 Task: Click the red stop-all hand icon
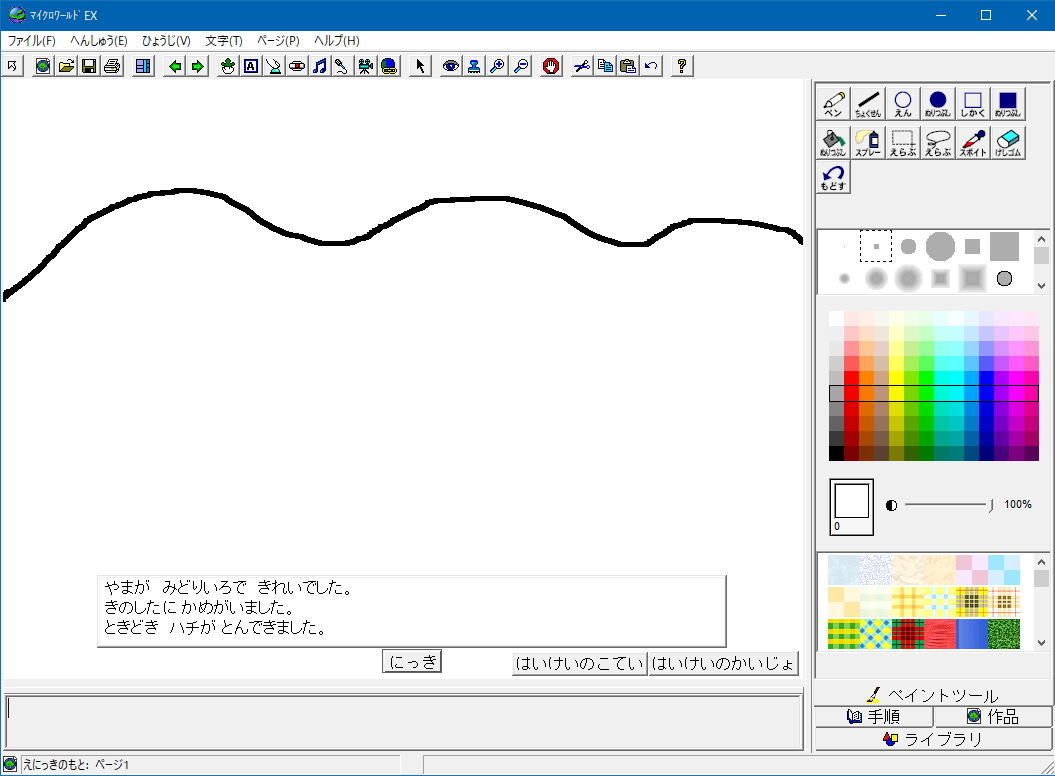(x=551, y=66)
